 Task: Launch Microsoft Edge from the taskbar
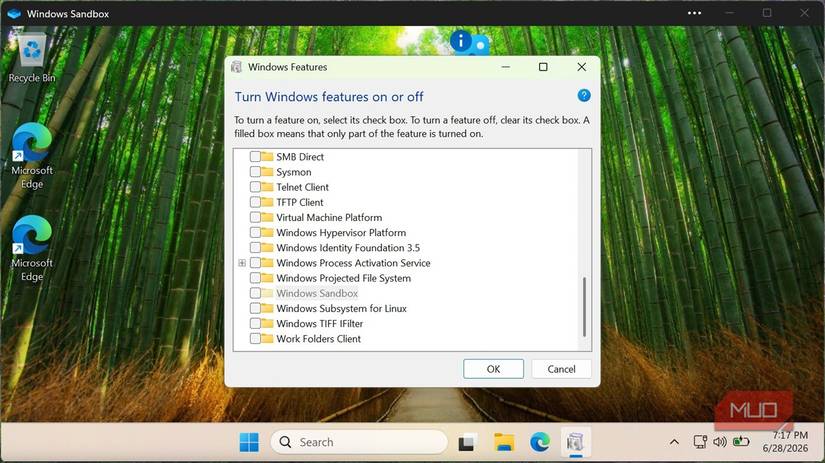click(x=540, y=442)
